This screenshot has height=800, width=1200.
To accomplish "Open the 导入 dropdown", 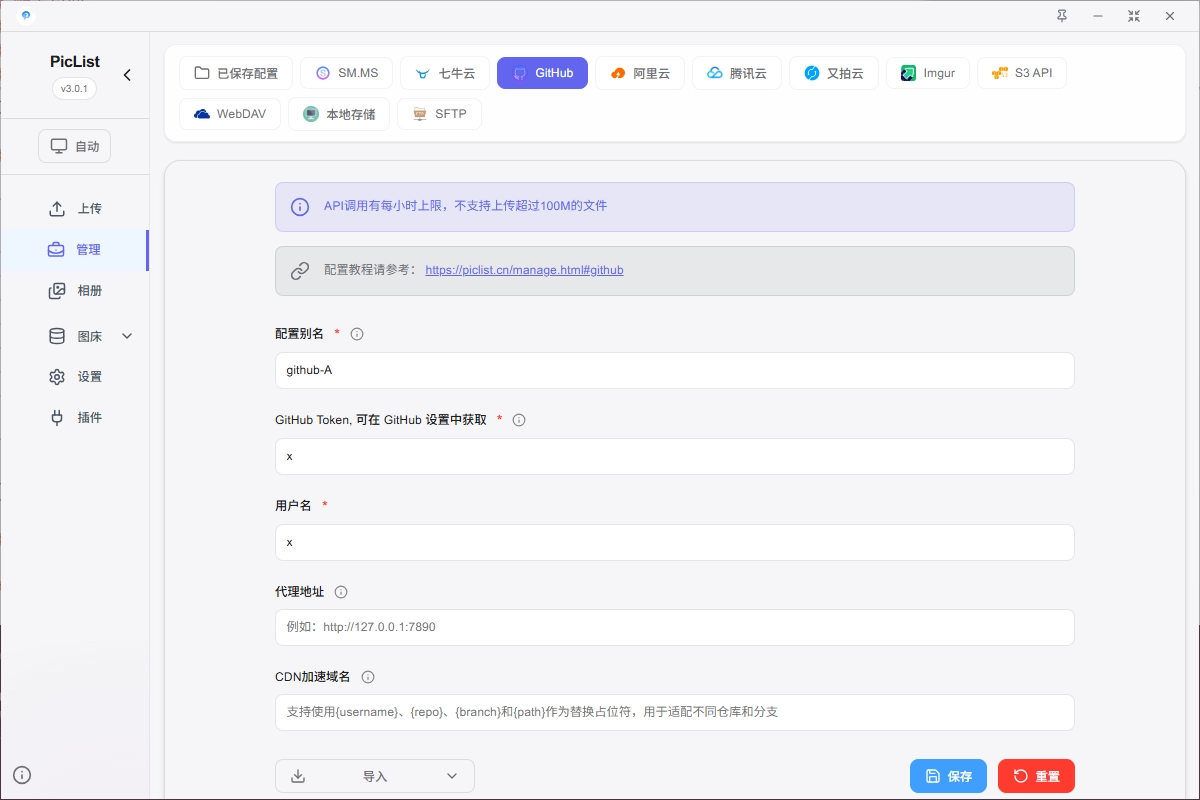I will (375, 776).
